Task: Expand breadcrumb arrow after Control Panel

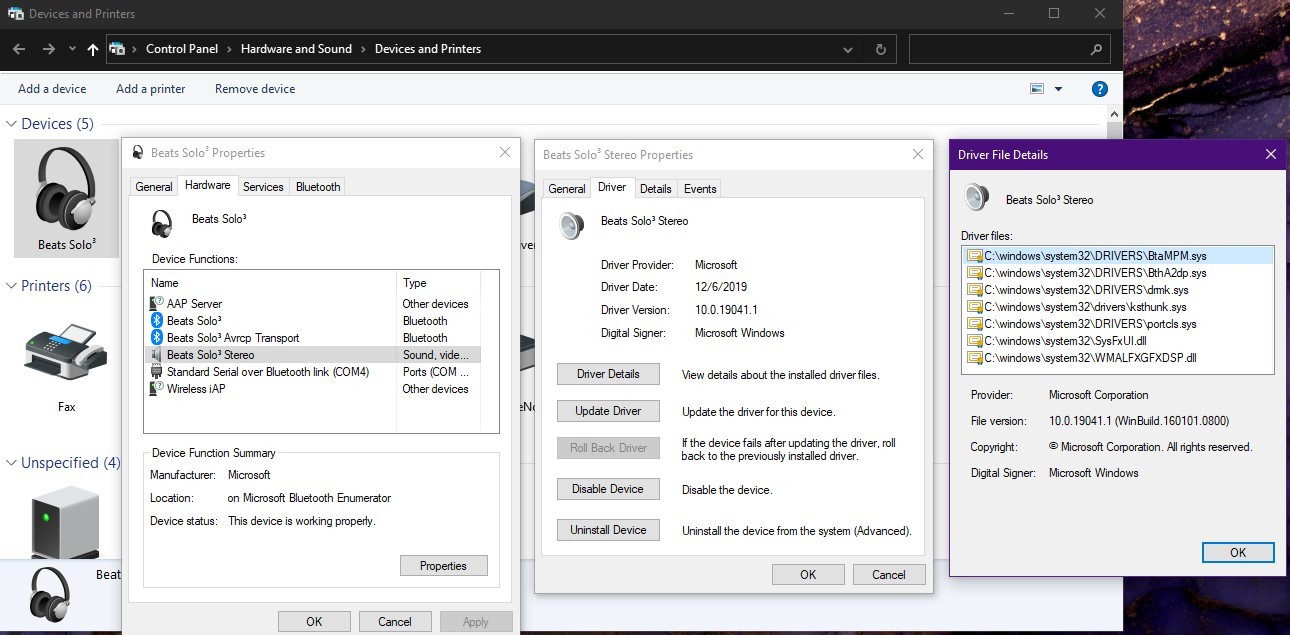Action: (x=229, y=49)
